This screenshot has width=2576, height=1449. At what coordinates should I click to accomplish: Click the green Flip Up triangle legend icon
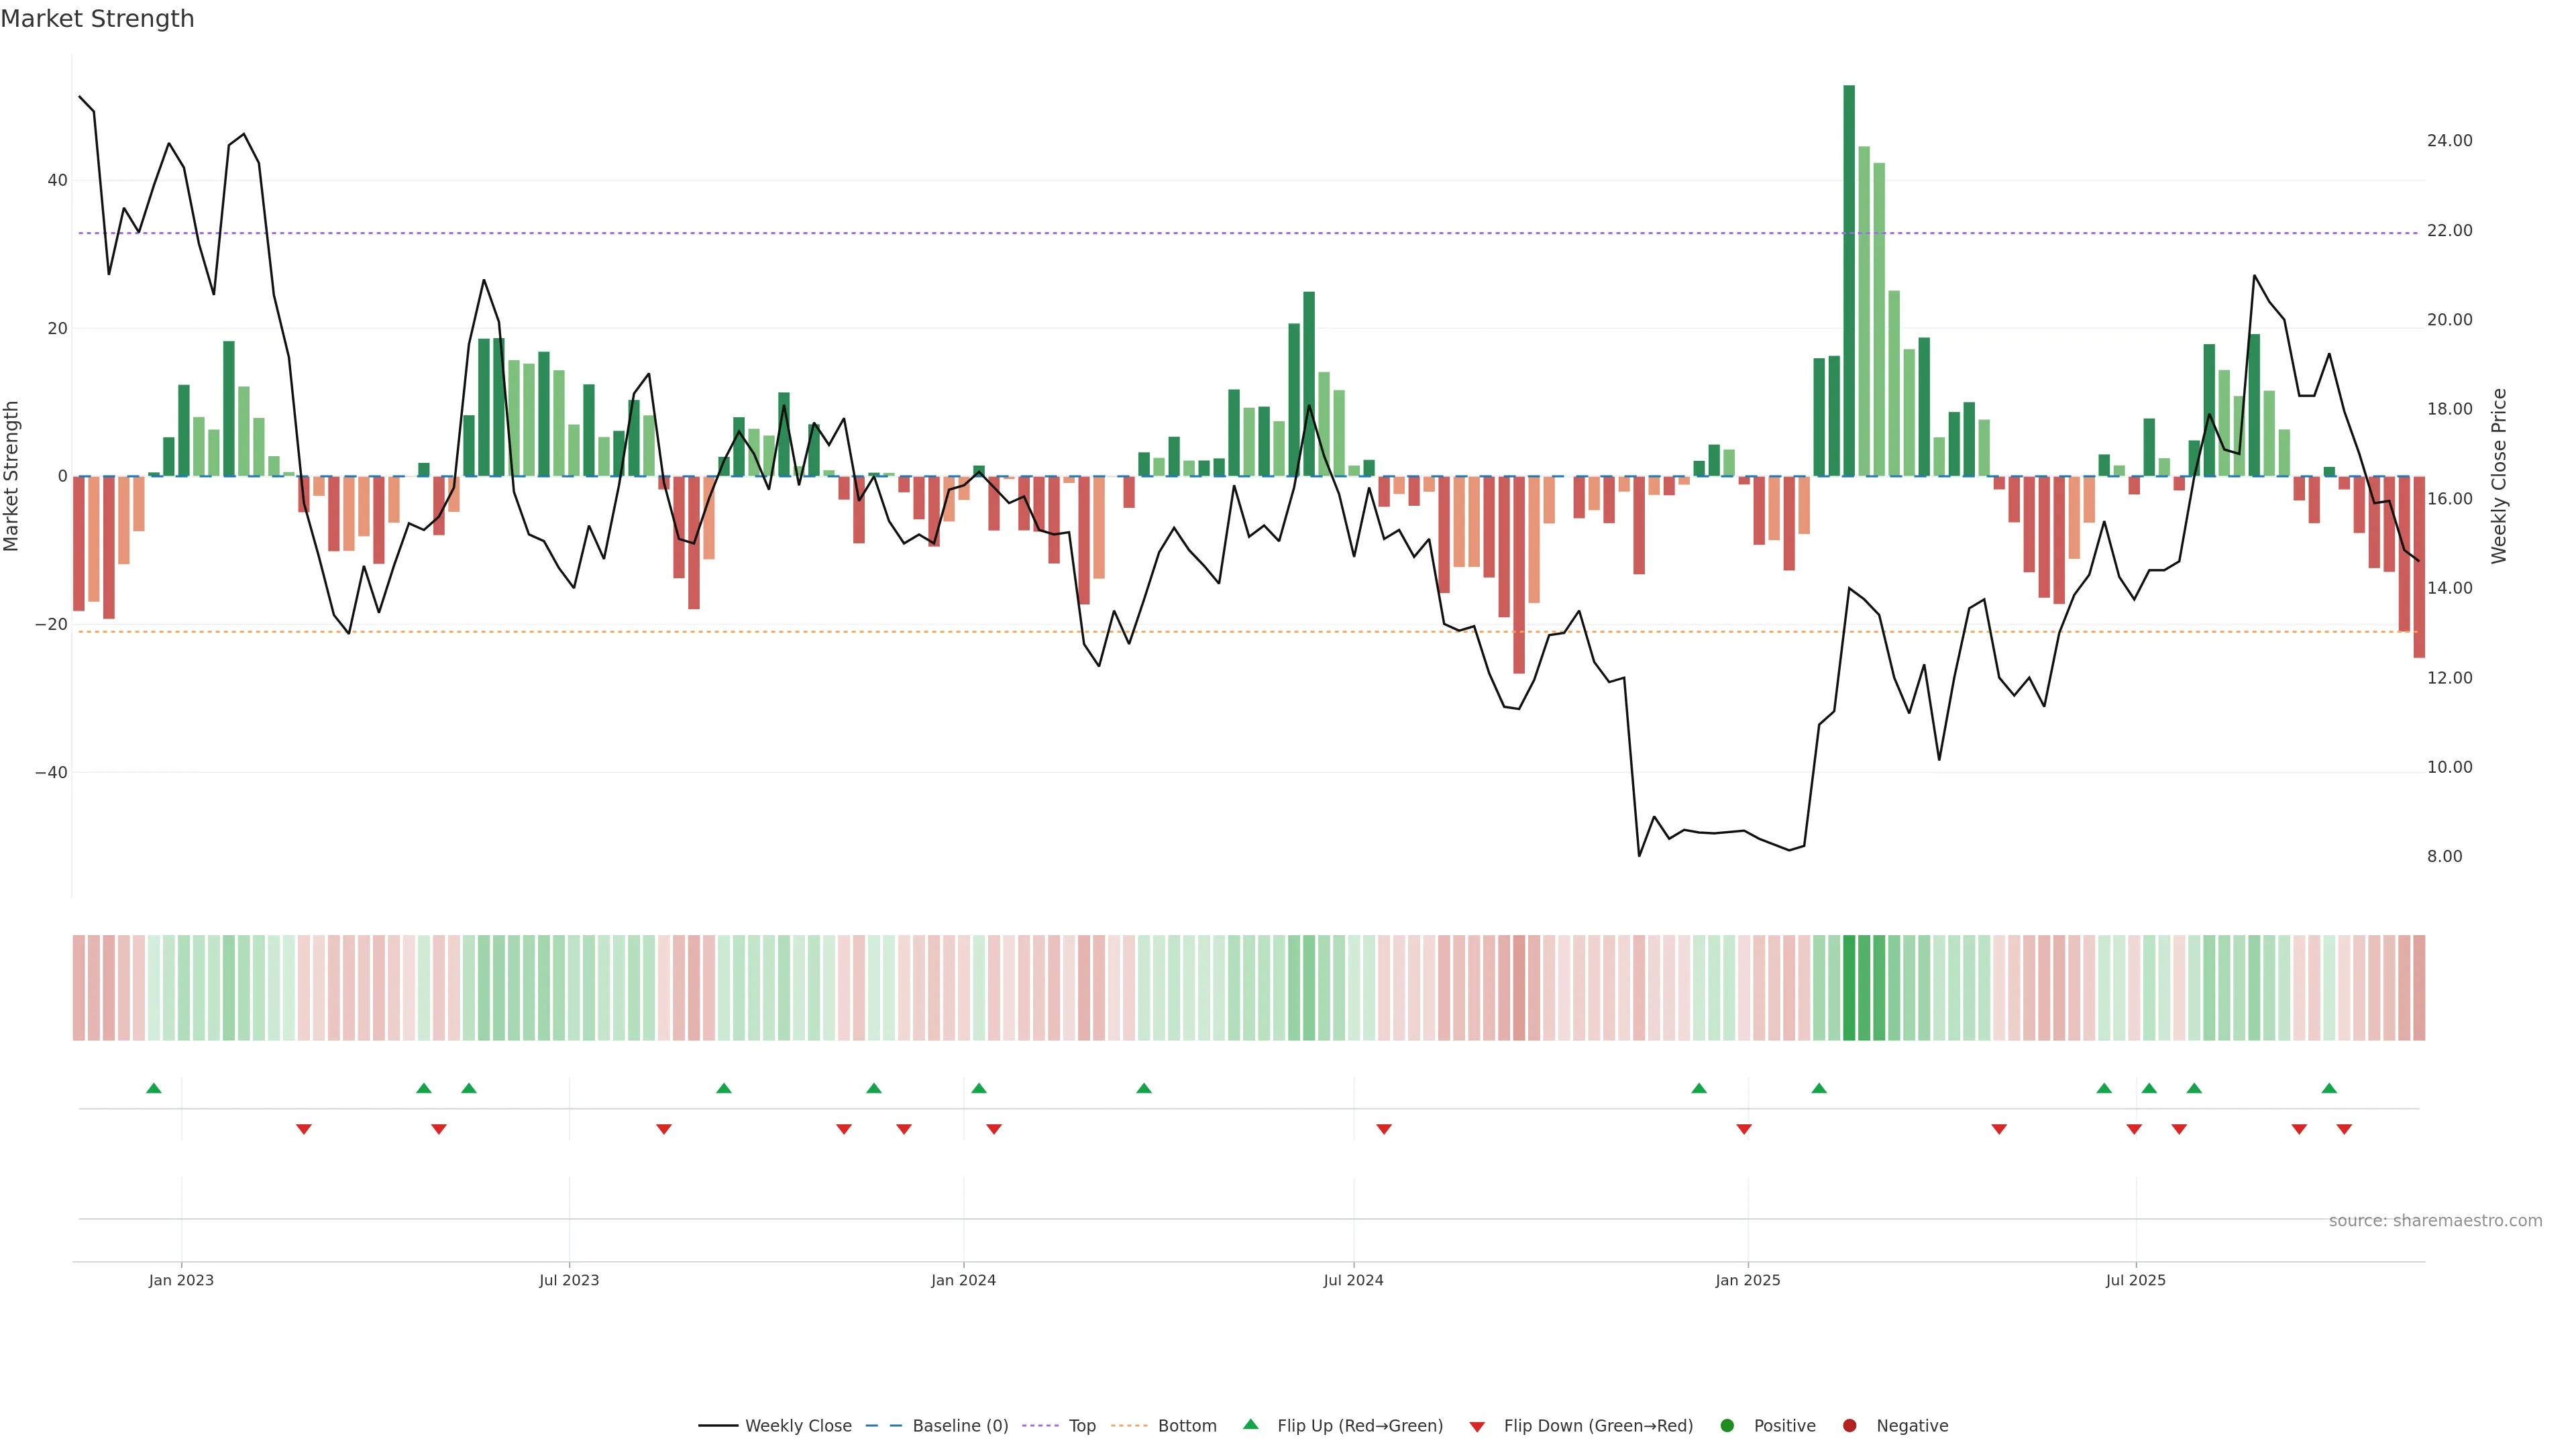click(1250, 1424)
